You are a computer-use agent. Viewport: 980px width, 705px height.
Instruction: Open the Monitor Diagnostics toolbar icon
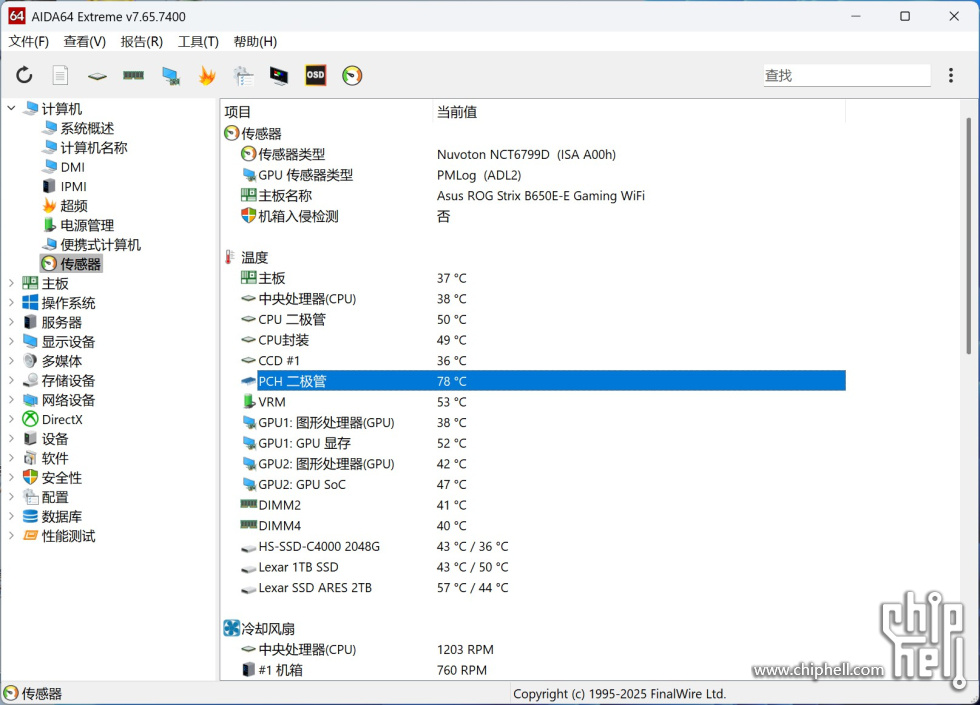click(x=279, y=76)
